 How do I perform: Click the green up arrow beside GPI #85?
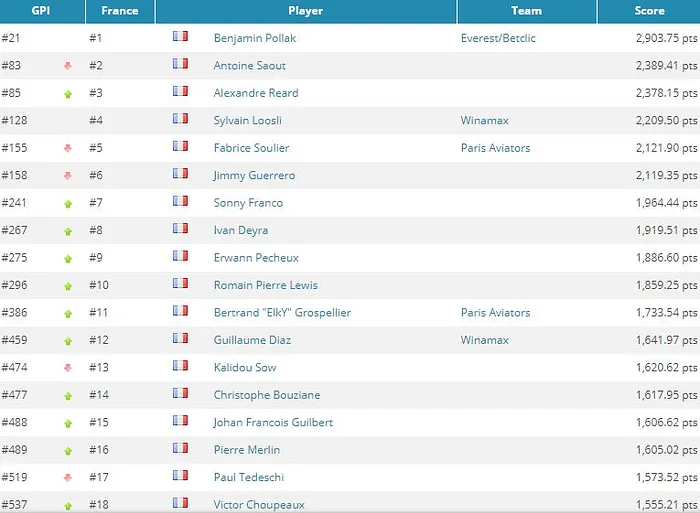click(x=68, y=94)
